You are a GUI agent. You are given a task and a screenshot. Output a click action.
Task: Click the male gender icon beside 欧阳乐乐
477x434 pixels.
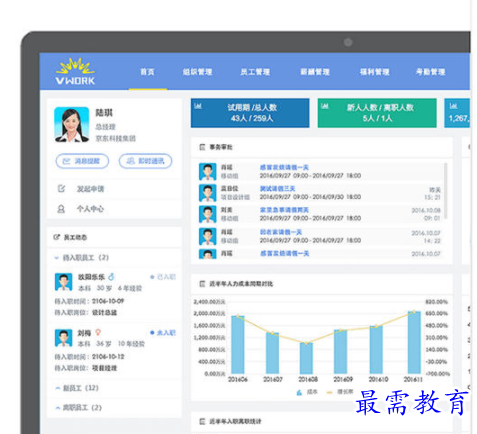tap(111, 277)
